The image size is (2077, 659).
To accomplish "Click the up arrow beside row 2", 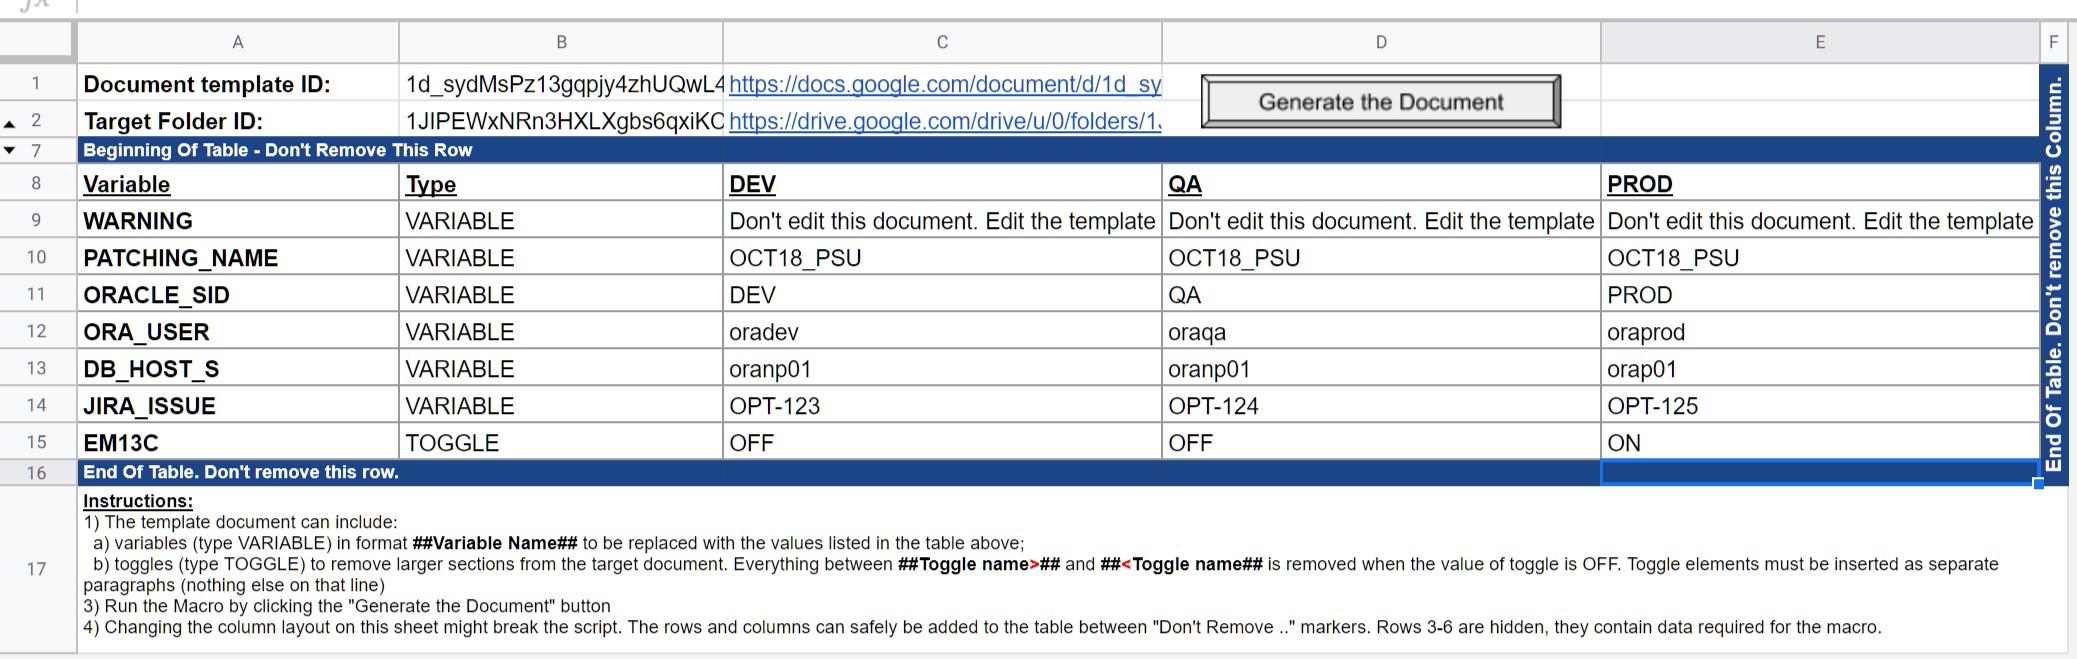I will coord(10,124).
